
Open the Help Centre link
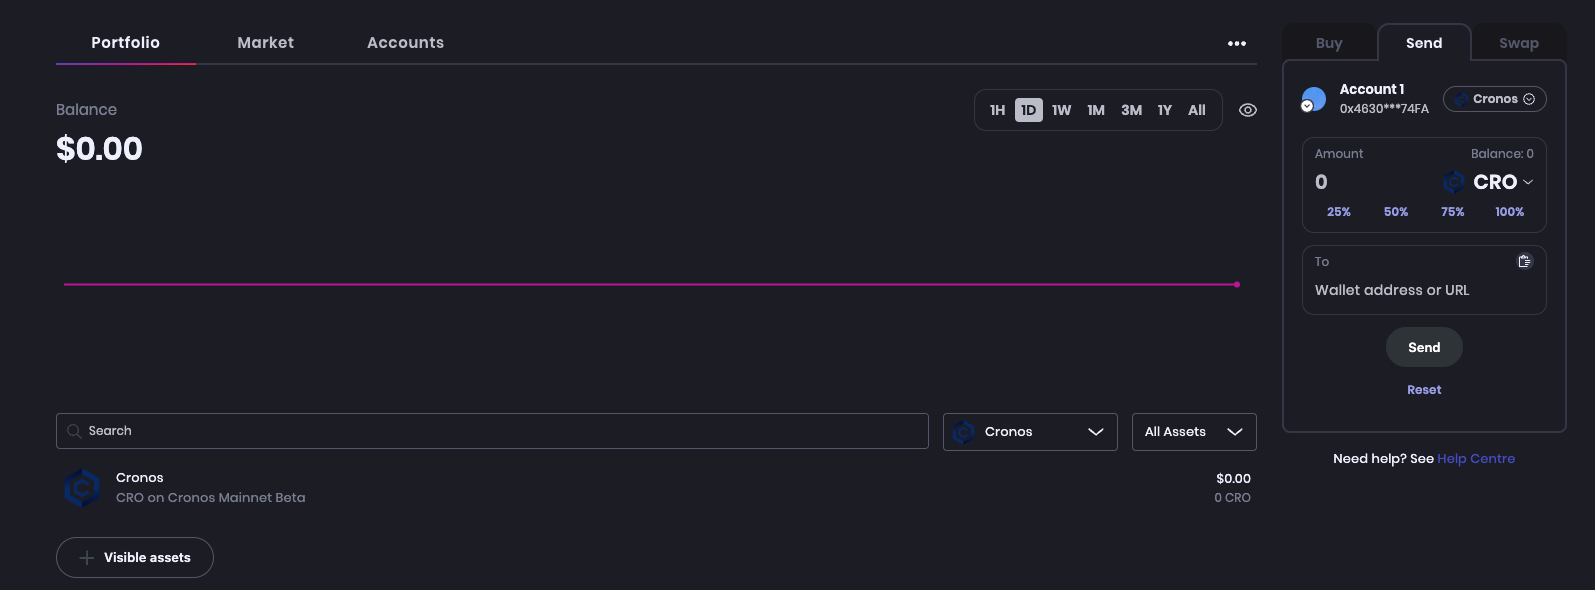point(1476,459)
